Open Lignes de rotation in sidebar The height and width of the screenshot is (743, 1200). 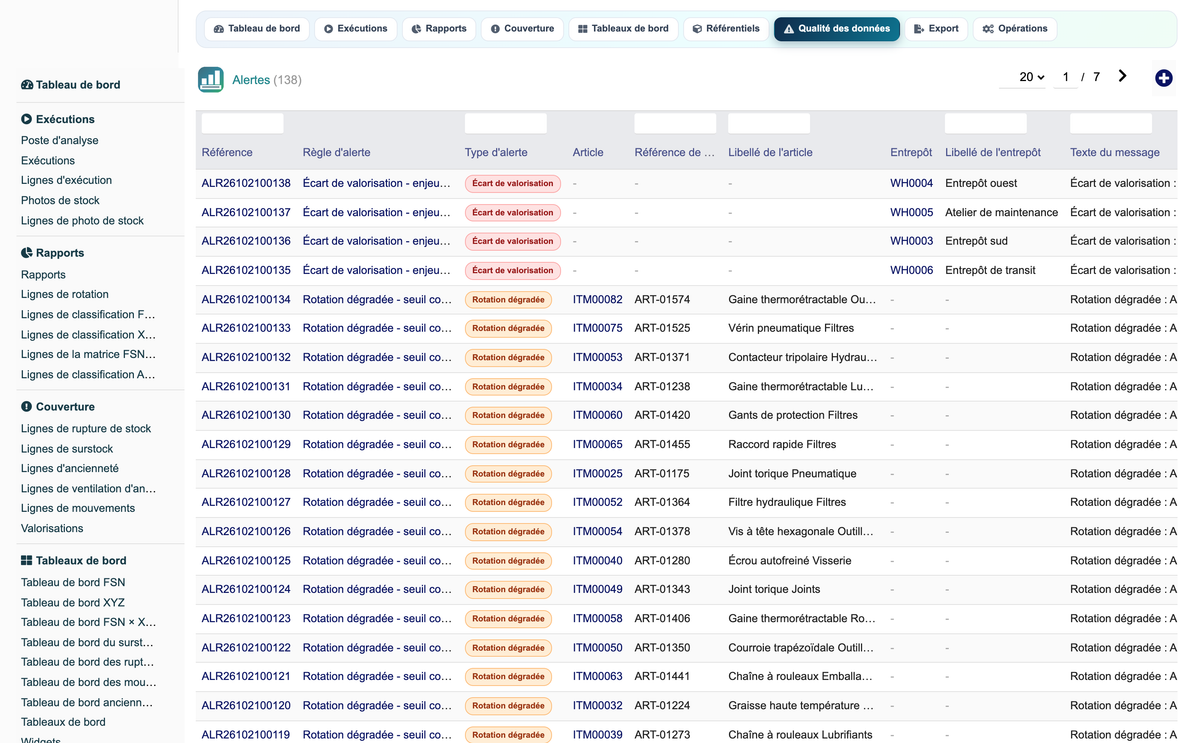pos(65,295)
